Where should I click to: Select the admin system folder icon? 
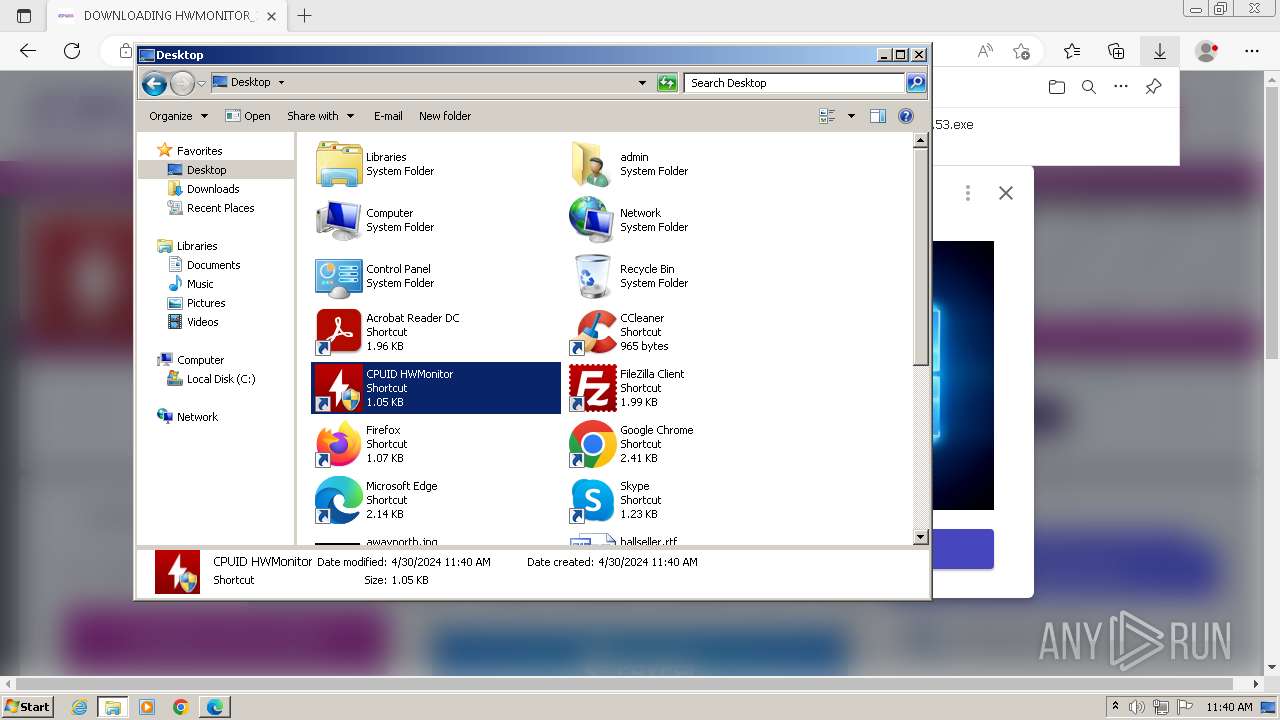click(x=592, y=164)
